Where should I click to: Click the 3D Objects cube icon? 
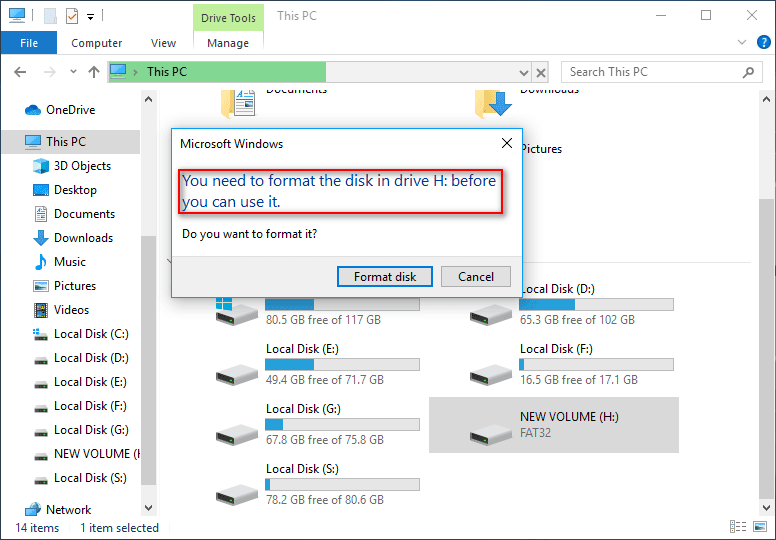click(x=41, y=166)
